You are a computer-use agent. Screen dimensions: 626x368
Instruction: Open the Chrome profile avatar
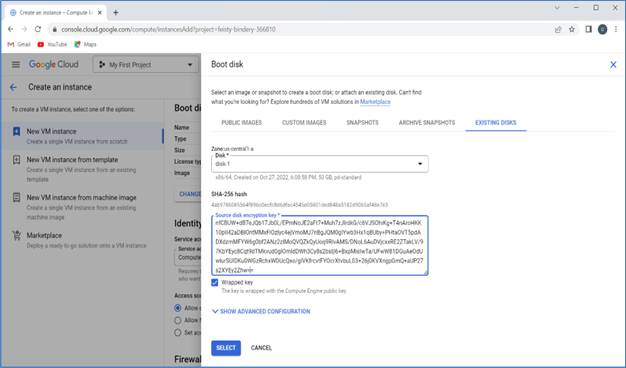(602, 29)
